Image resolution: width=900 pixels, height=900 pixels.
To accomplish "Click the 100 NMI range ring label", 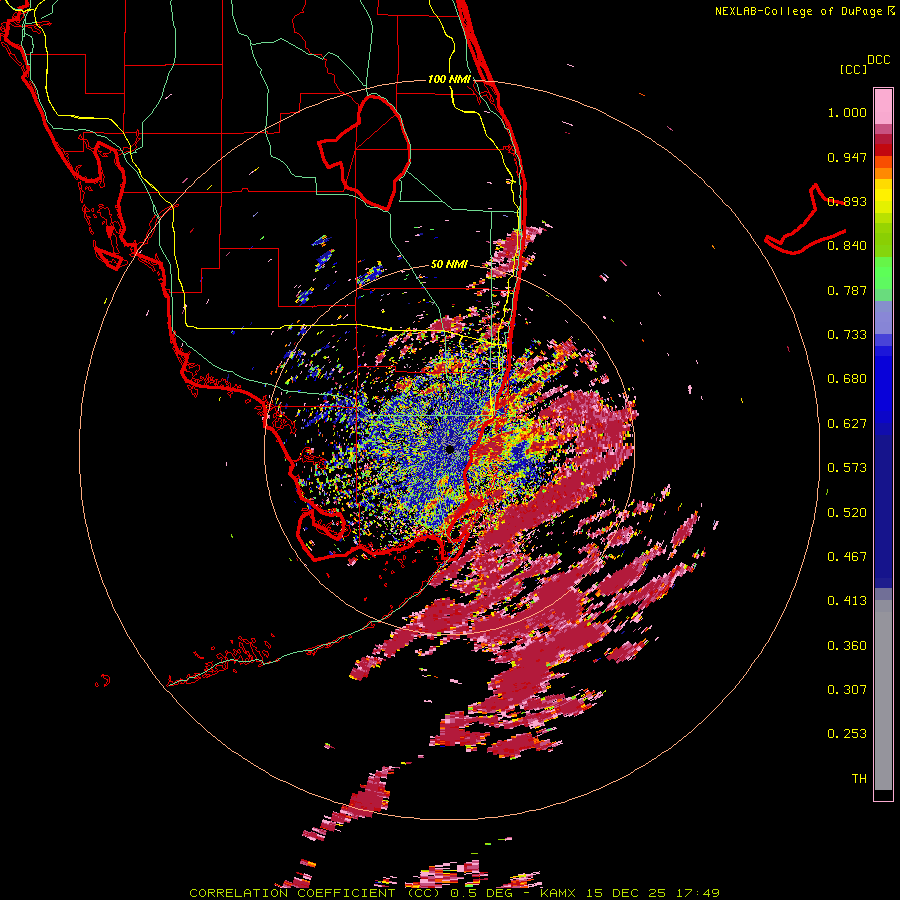I will 449,79.
